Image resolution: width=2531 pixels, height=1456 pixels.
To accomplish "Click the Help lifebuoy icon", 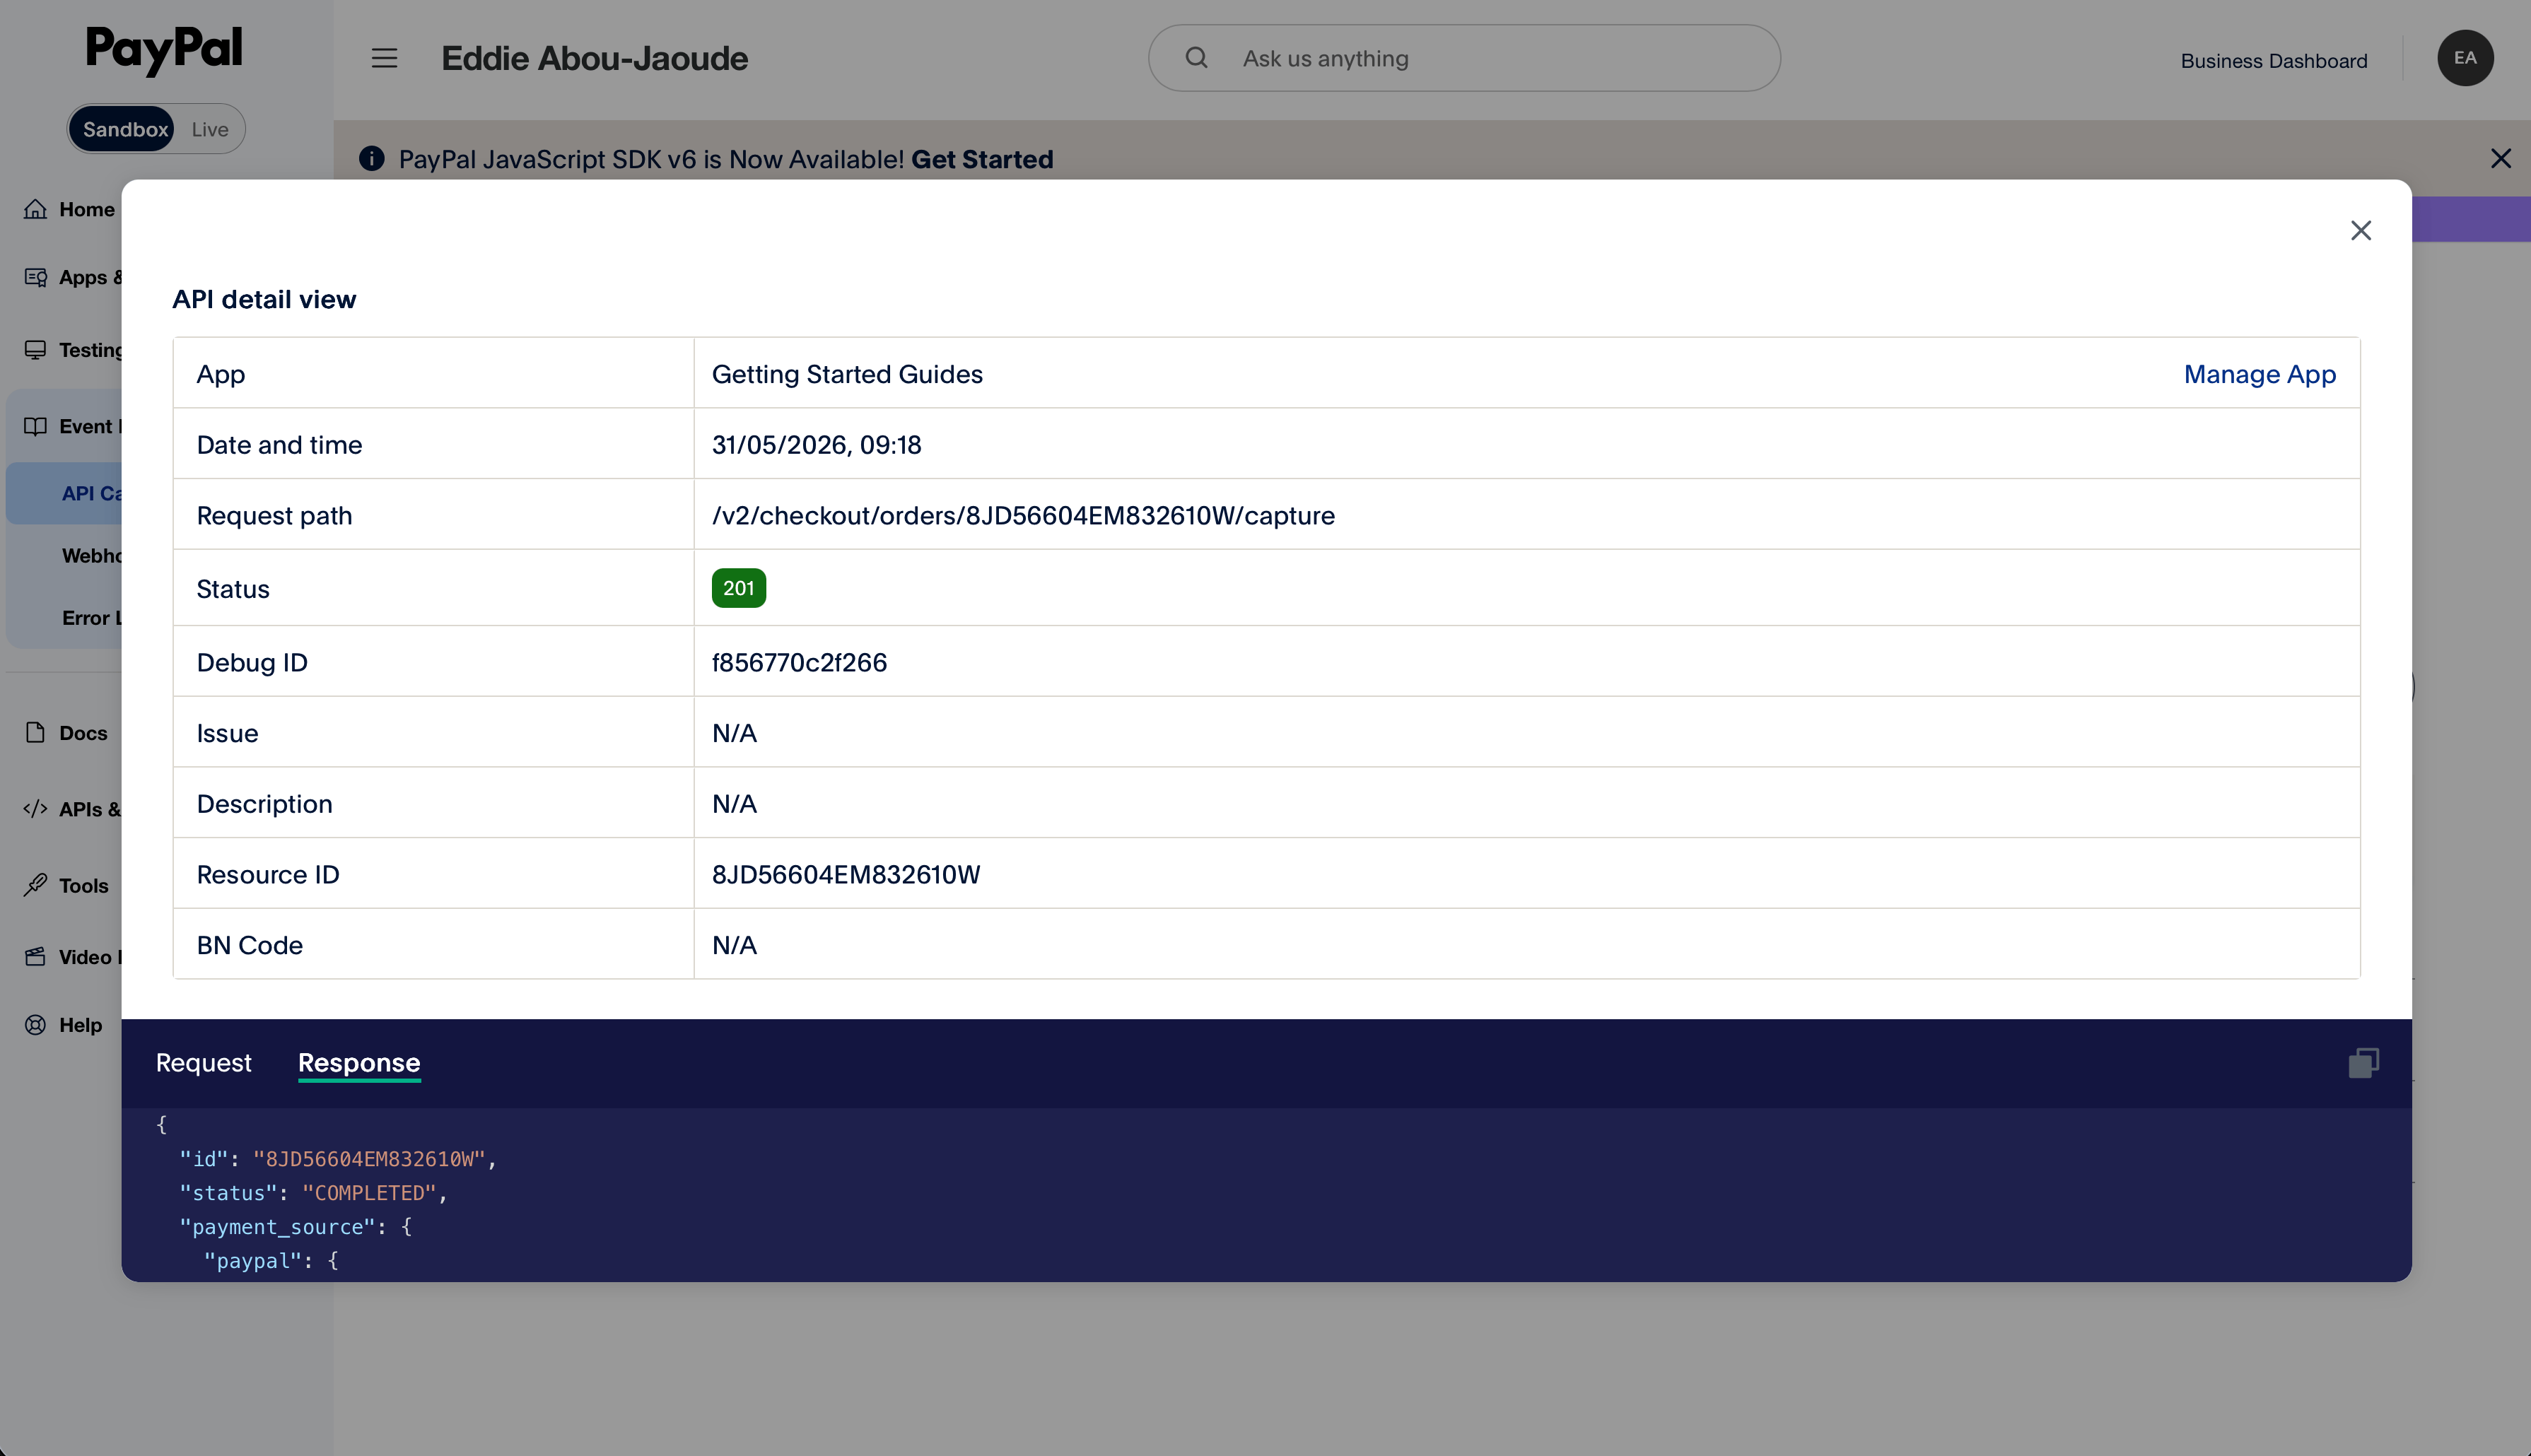I will 36,1025.
